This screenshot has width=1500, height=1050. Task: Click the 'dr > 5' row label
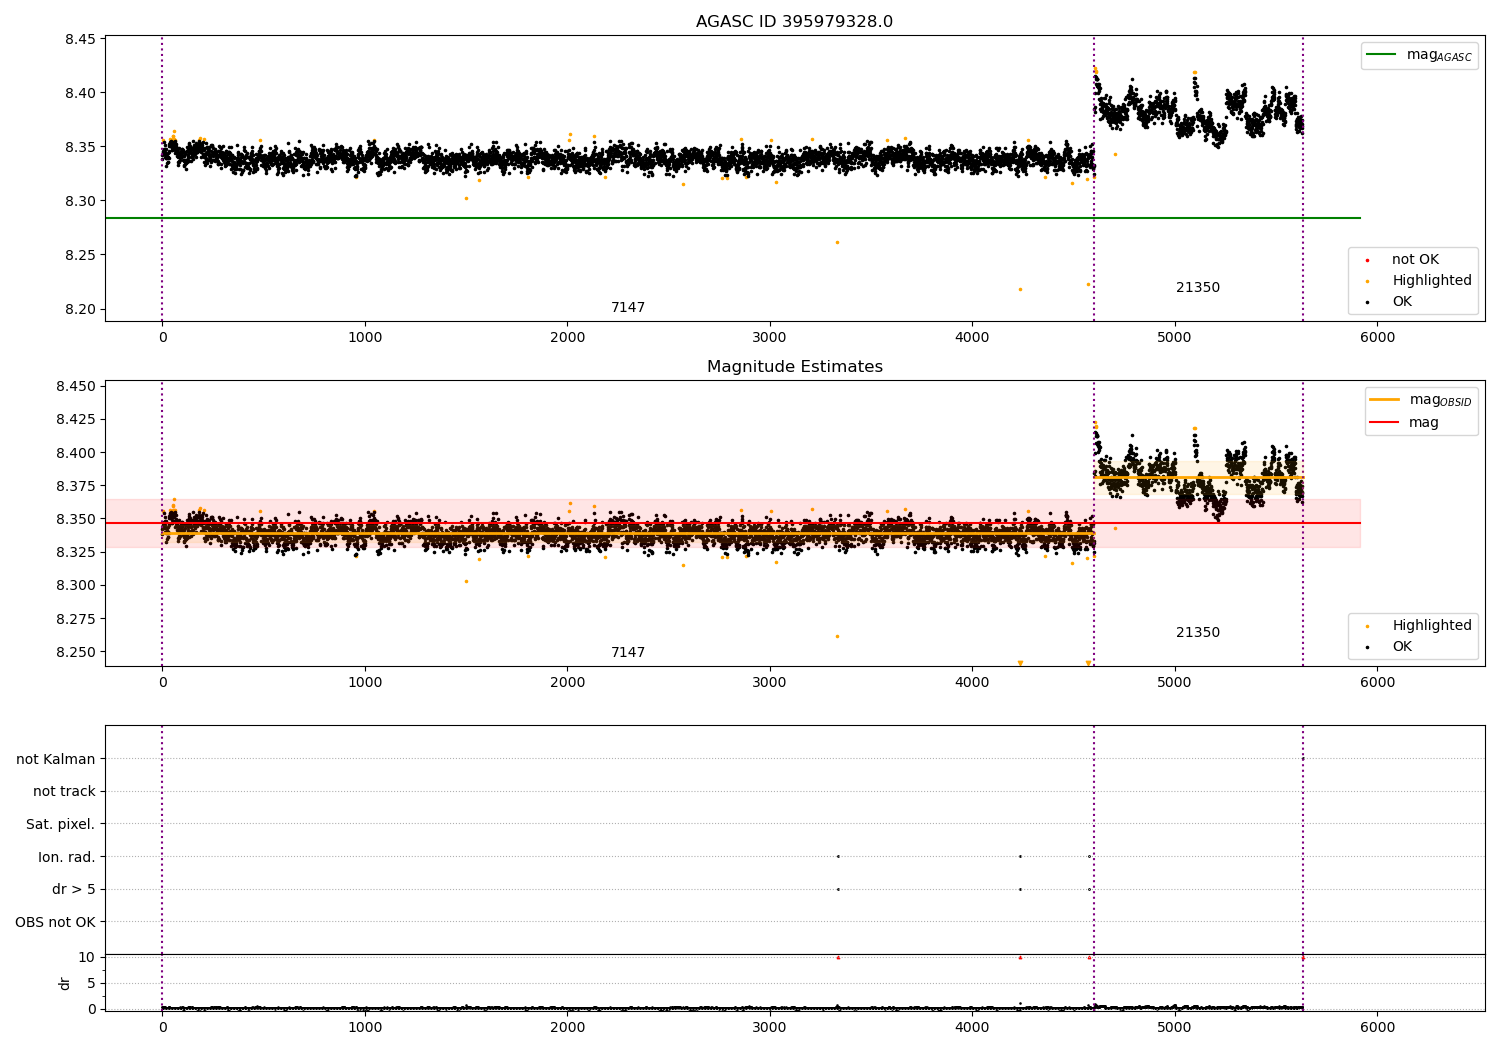click(74, 889)
